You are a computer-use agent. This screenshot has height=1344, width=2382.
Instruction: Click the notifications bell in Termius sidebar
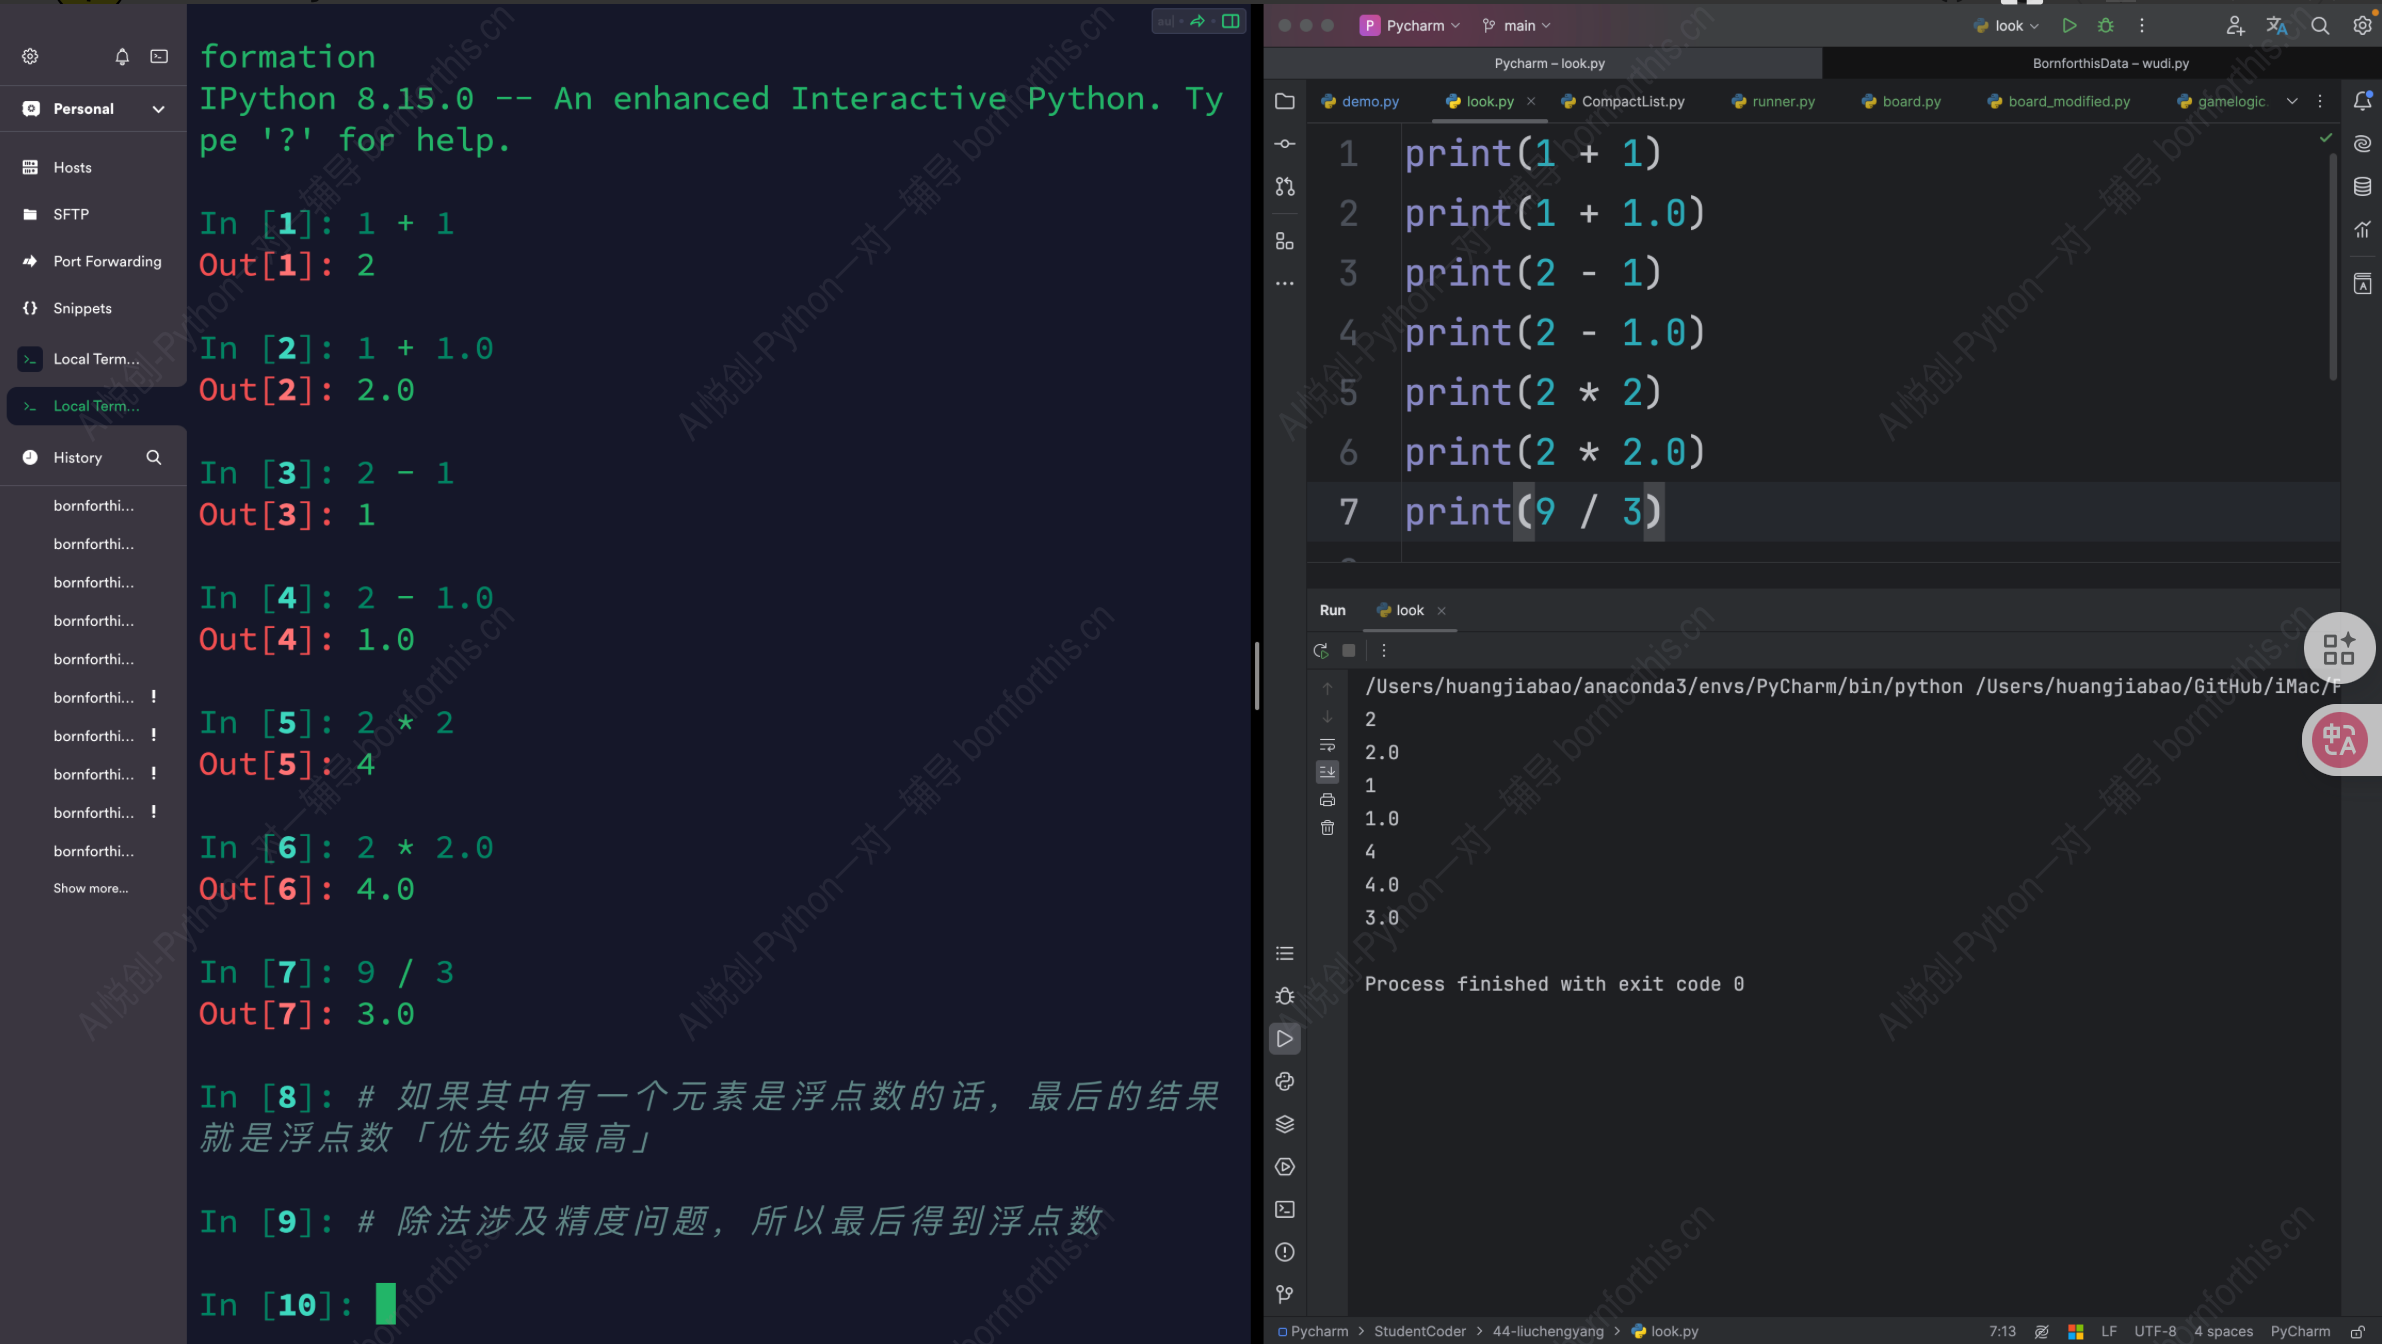point(122,56)
